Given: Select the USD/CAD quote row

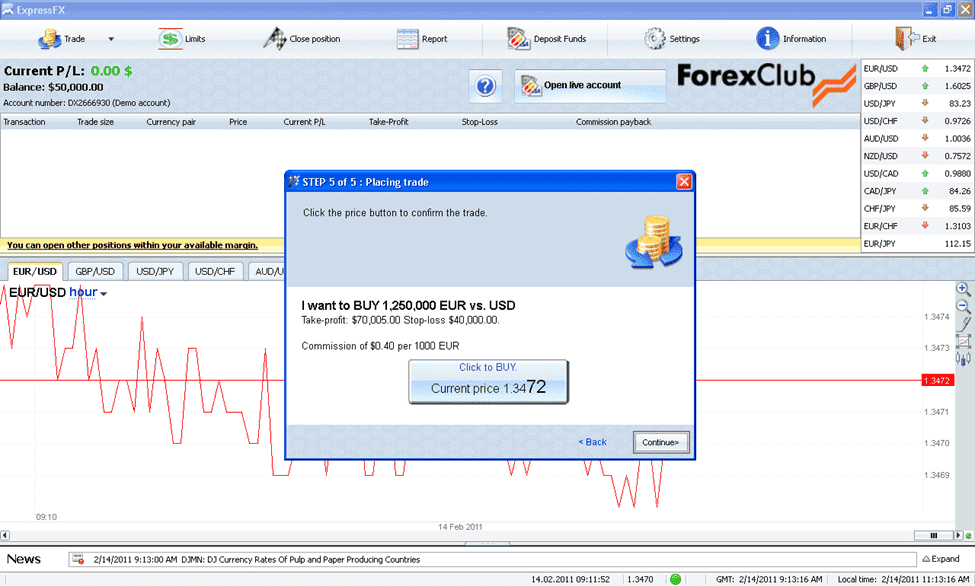Looking at the screenshot, I should (917, 174).
